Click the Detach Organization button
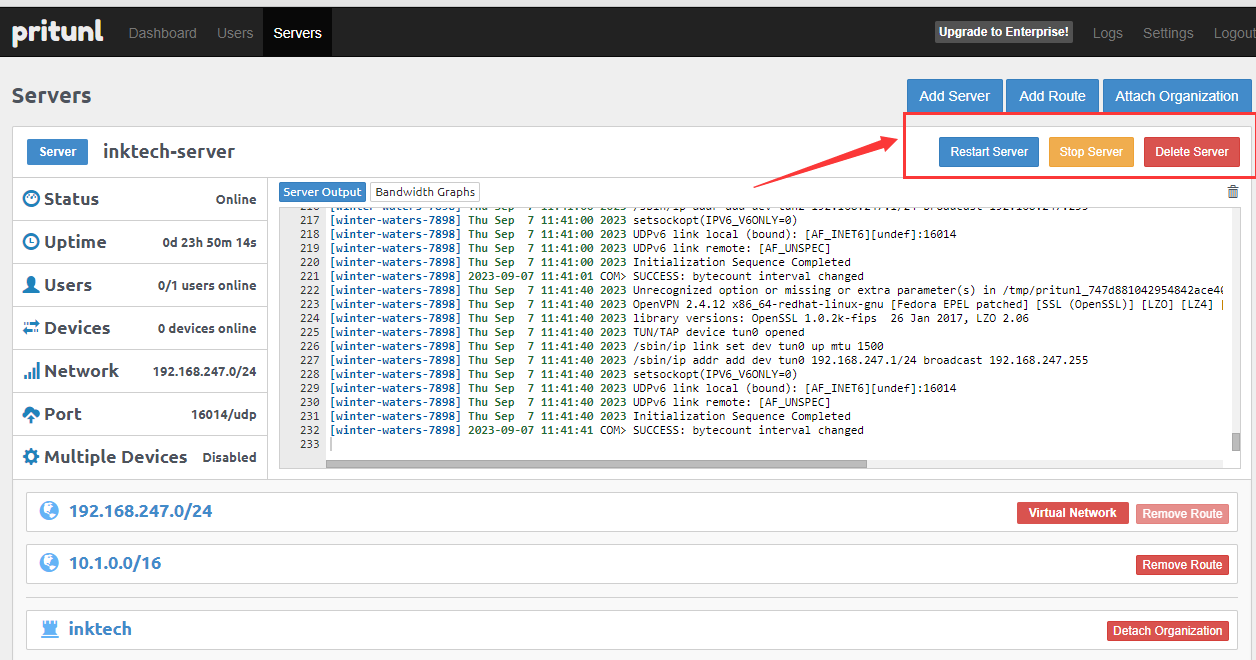The height and width of the screenshot is (660, 1256). pyautogui.click(x=1168, y=631)
